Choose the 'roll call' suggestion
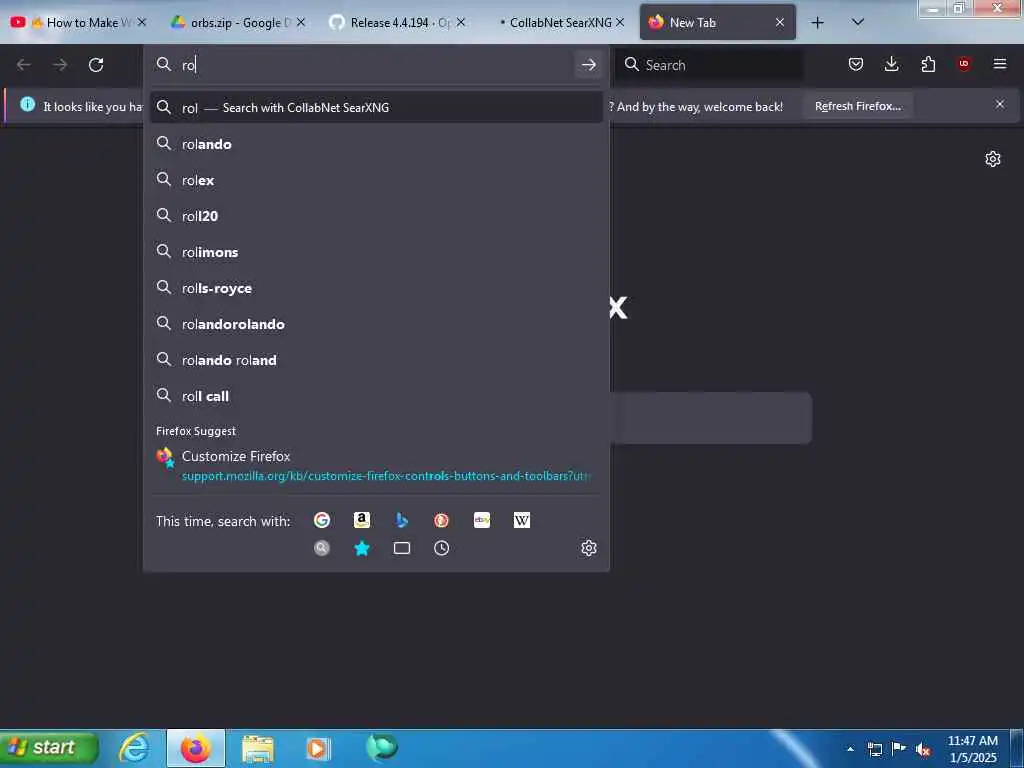Screen dimensions: 1024x768 pyautogui.click(x=376, y=396)
